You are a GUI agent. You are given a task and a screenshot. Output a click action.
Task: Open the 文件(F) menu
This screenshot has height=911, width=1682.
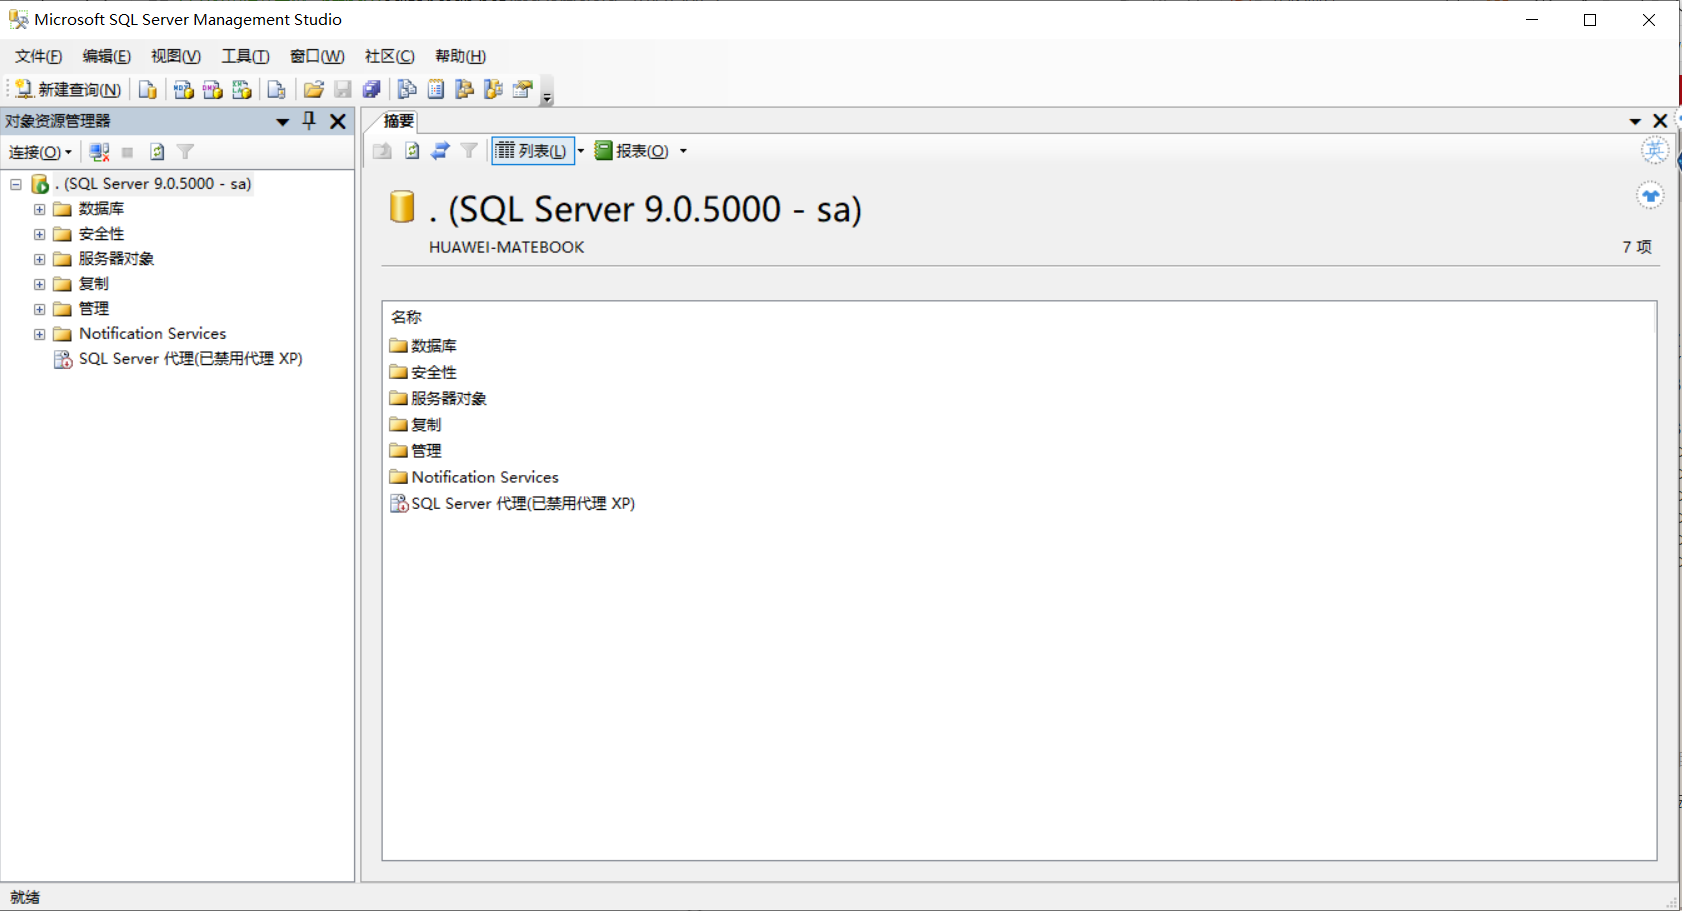[38, 56]
